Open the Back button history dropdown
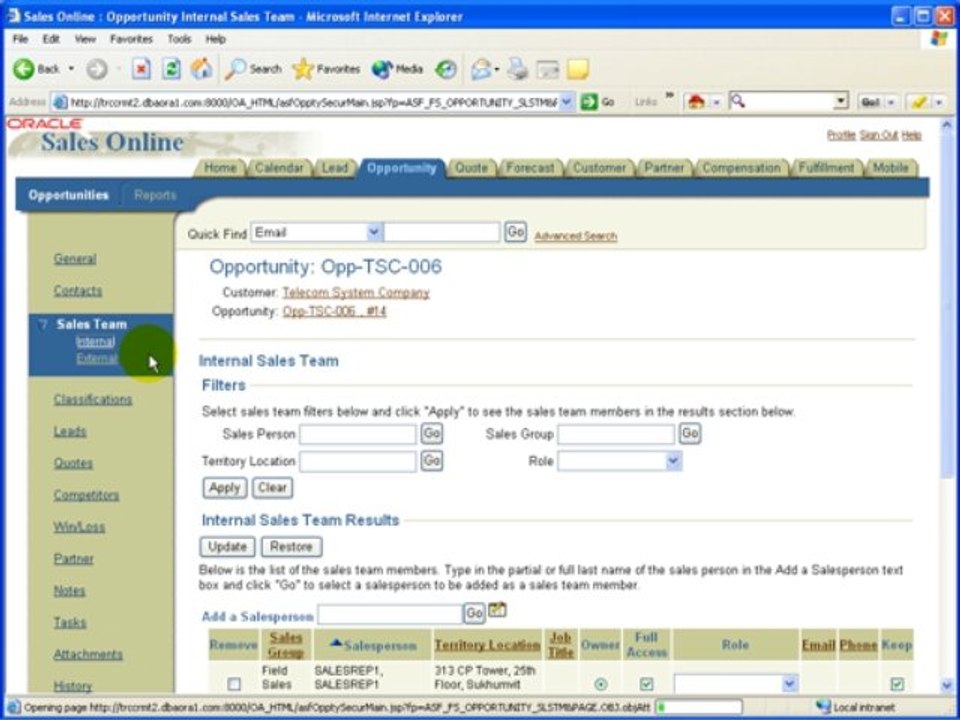Image resolution: width=960 pixels, height=720 pixels. pyautogui.click(x=71, y=69)
